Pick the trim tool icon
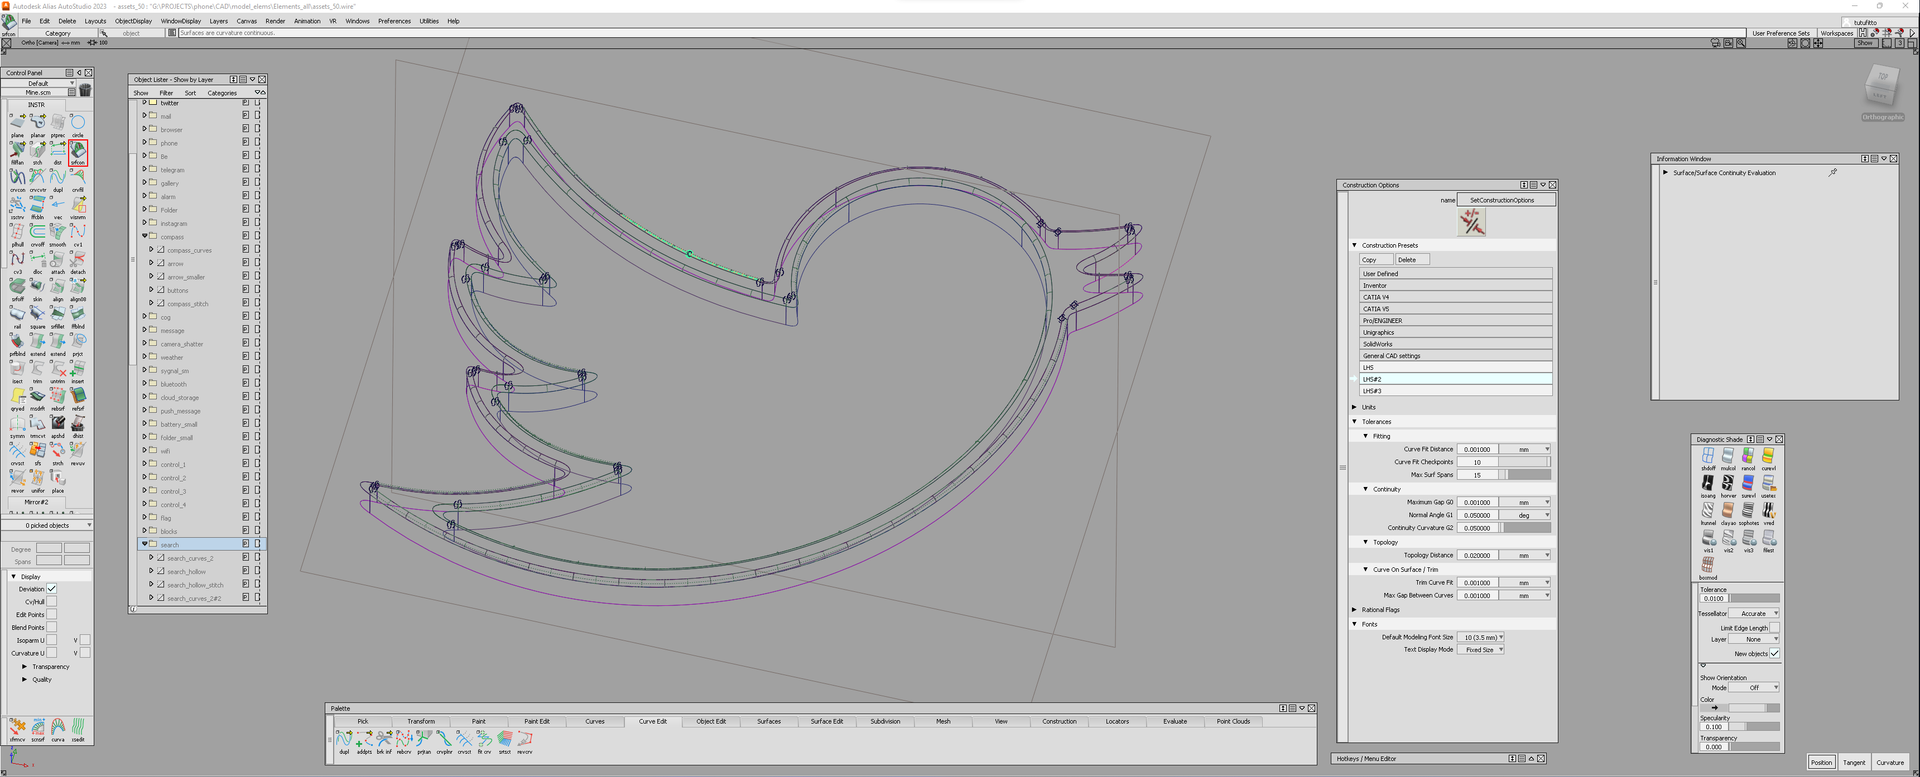The width and height of the screenshot is (1920, 777). [x=37, y=370]
